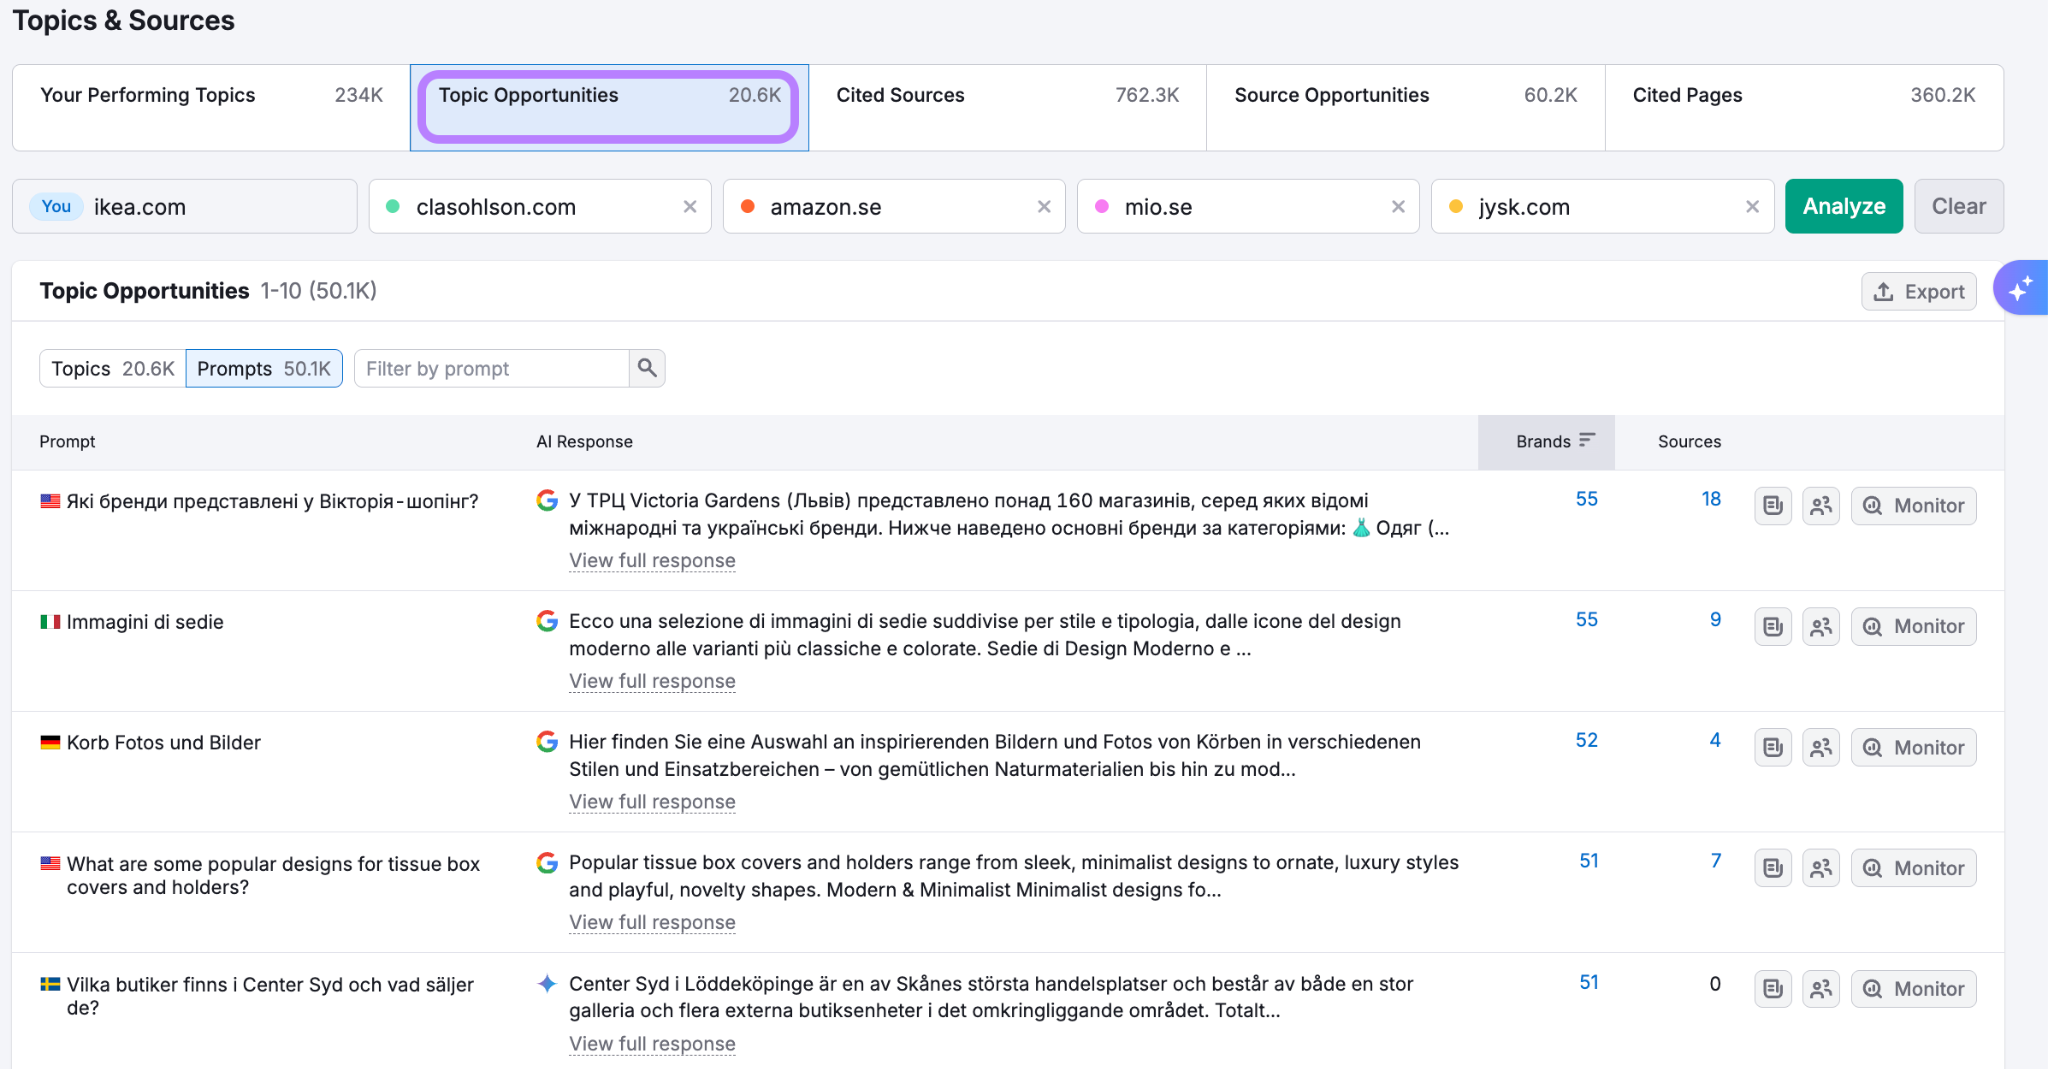Remove mio.se competitor with its X
Screen dimensions: 2048x1069
coord(1398,207)
